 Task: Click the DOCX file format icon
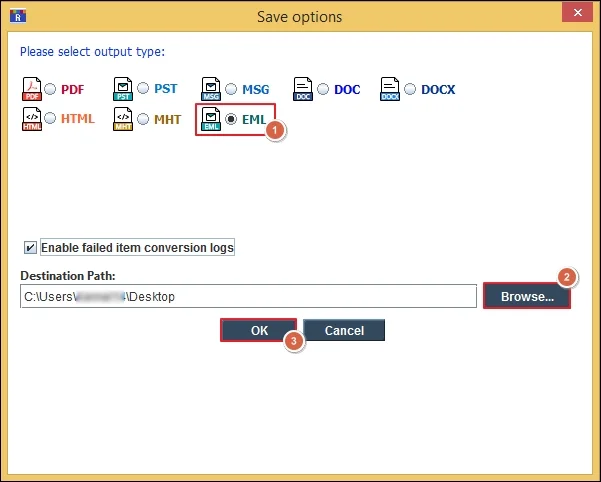point(390,89)
